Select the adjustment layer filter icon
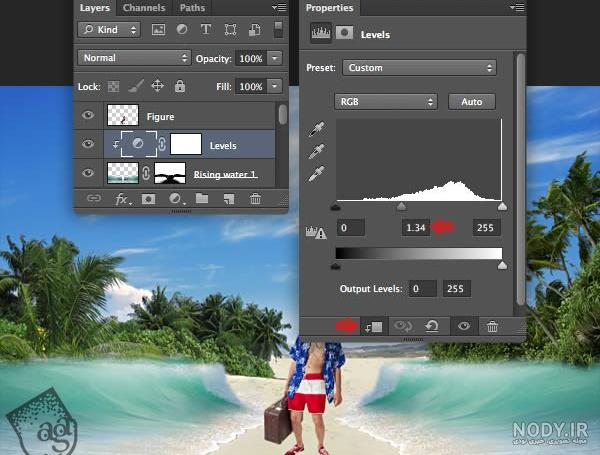The height and width of the screenshot is (455, 600). click(182, 29)
